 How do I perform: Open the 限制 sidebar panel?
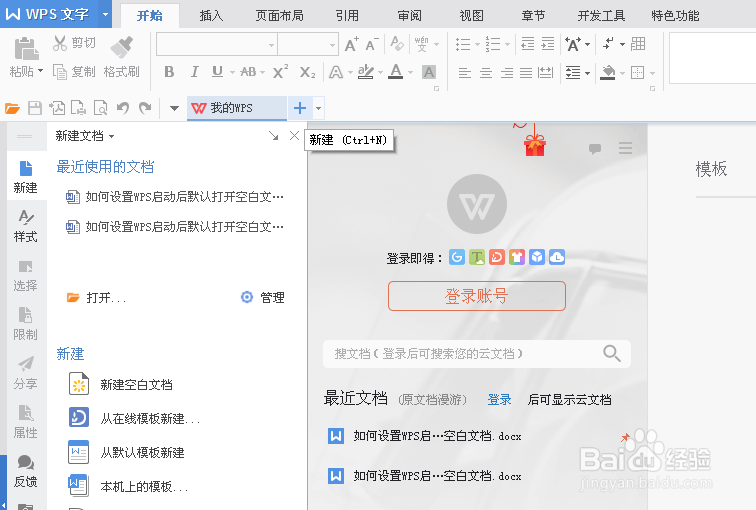(26, 324)
